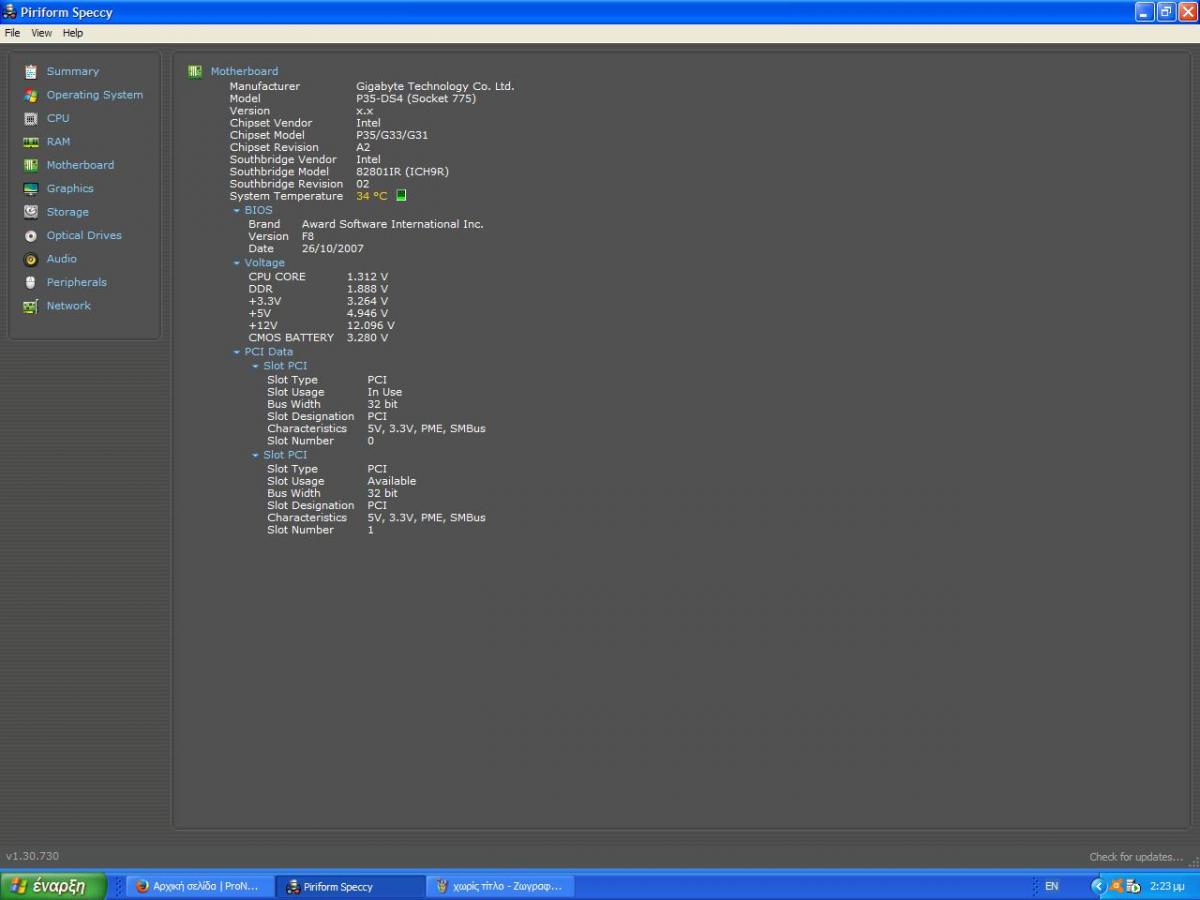Click the version number v1.30.730
The width and height of the screenshot is (1200, 900).
pyautogui.click(x=32, y=857)
